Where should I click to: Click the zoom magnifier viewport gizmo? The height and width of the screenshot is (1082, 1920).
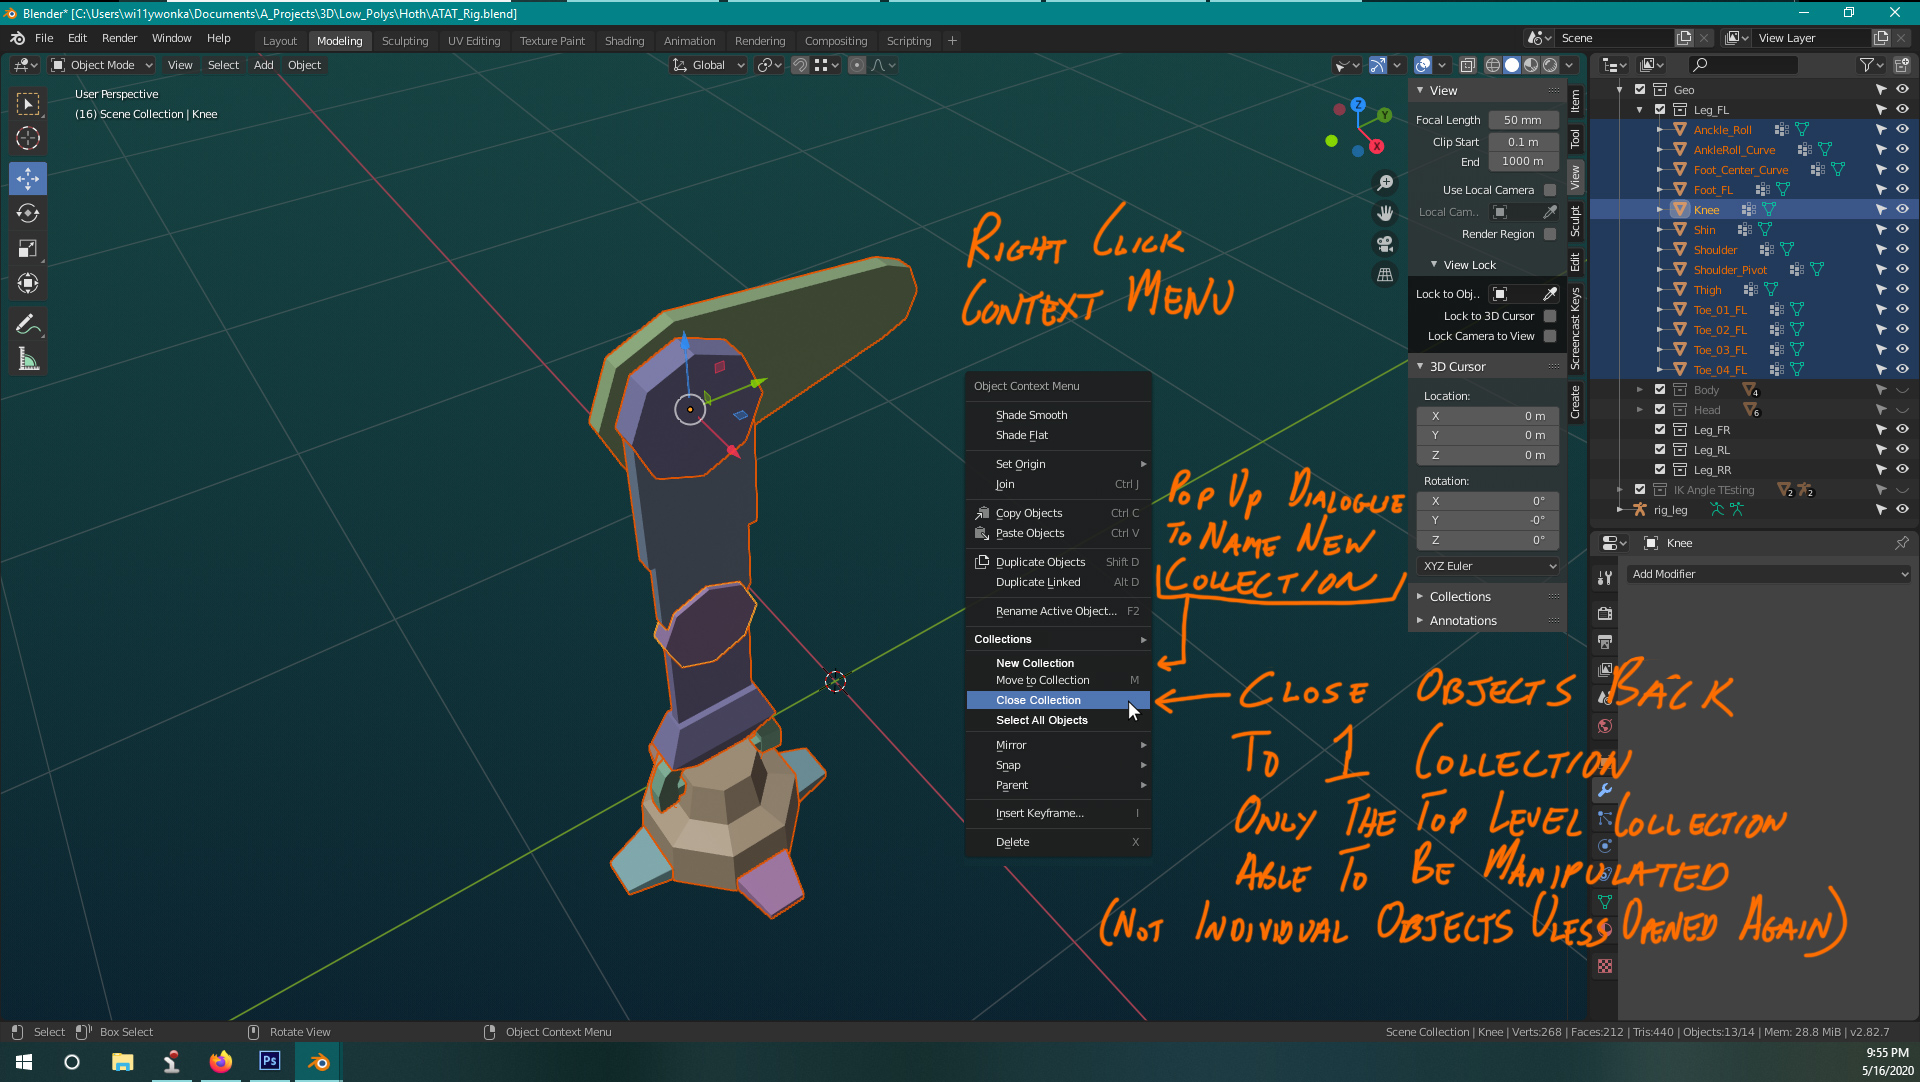(x=1385, y=183)
